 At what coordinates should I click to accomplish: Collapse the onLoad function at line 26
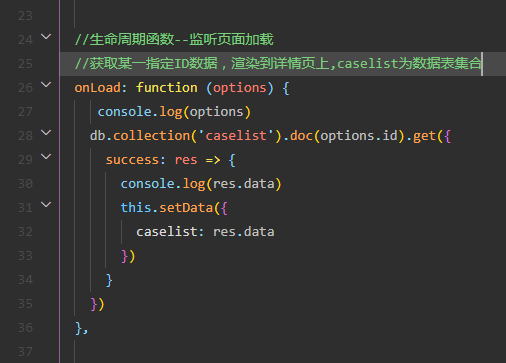[46, 85]
